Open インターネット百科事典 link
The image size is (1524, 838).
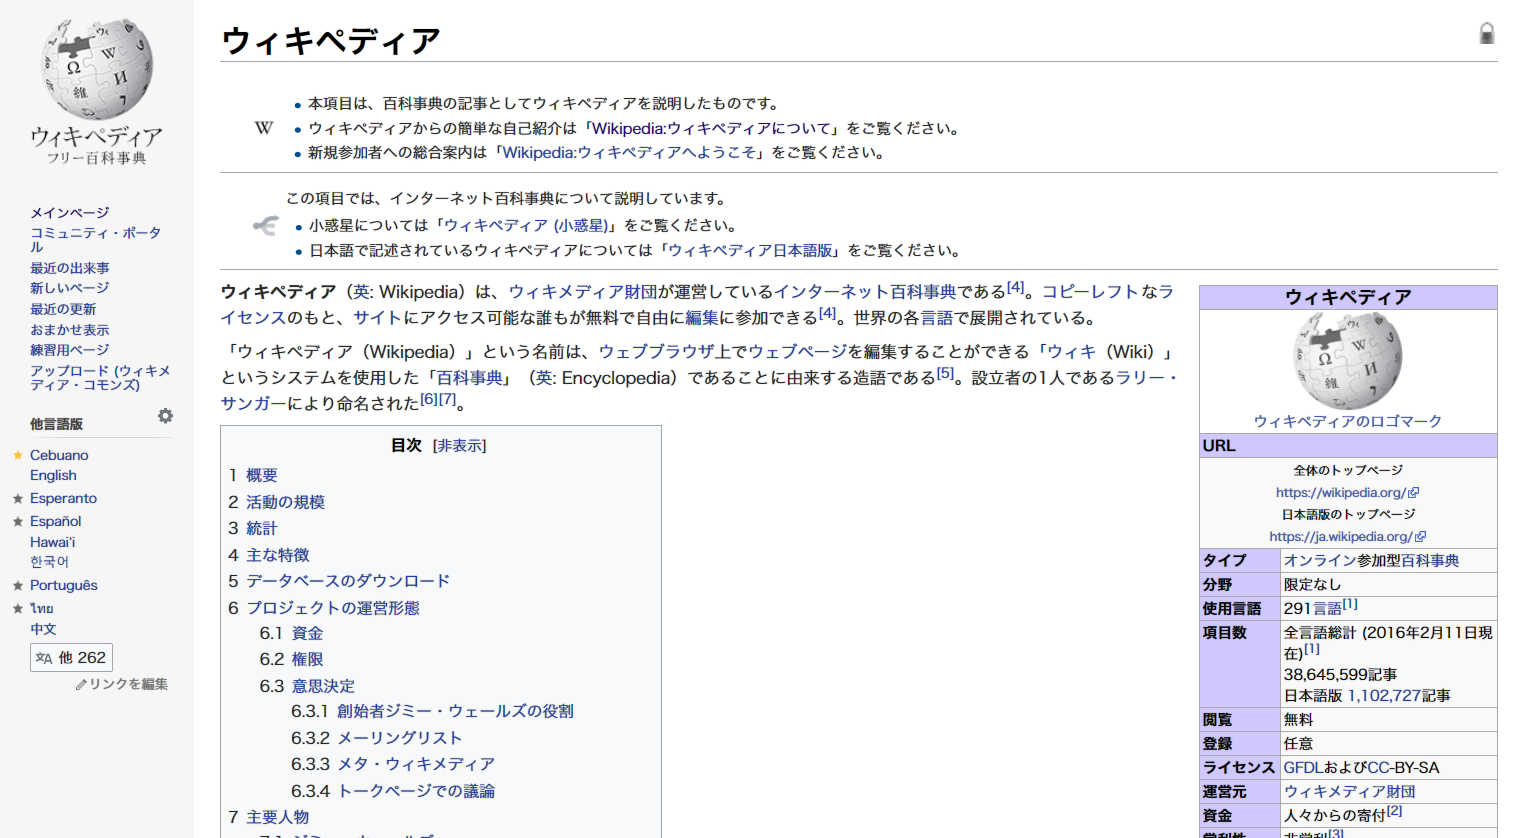[865, 292]
